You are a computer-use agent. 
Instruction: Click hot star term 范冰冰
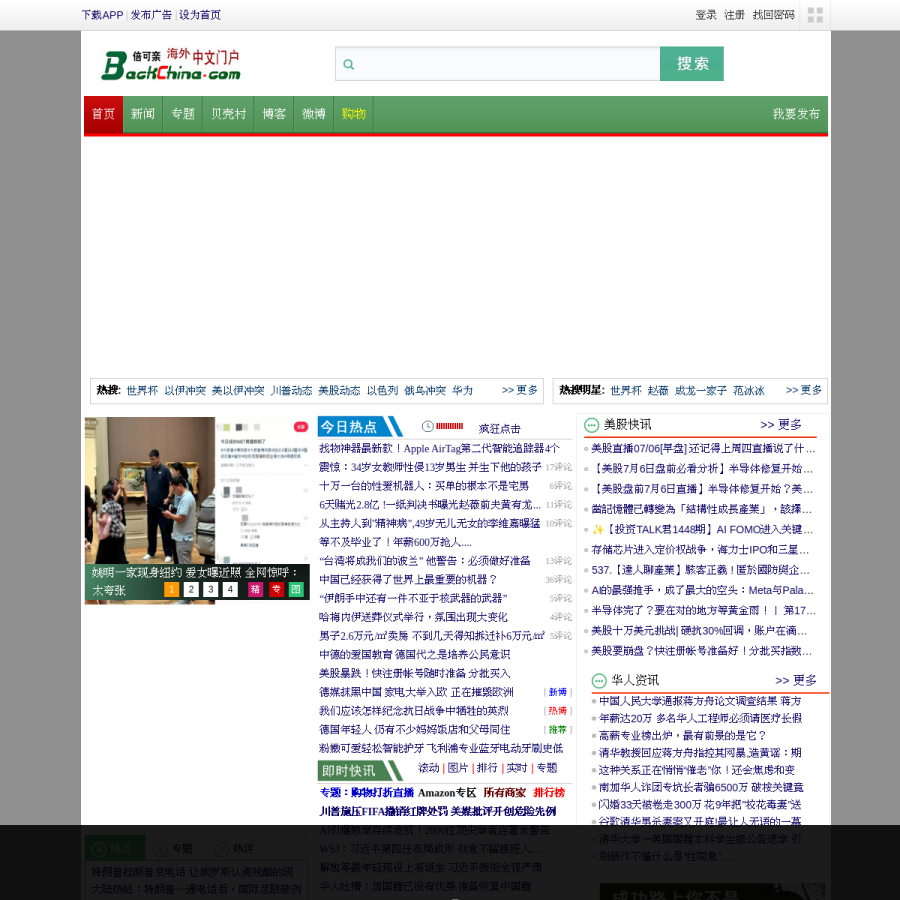click(748, 391)
